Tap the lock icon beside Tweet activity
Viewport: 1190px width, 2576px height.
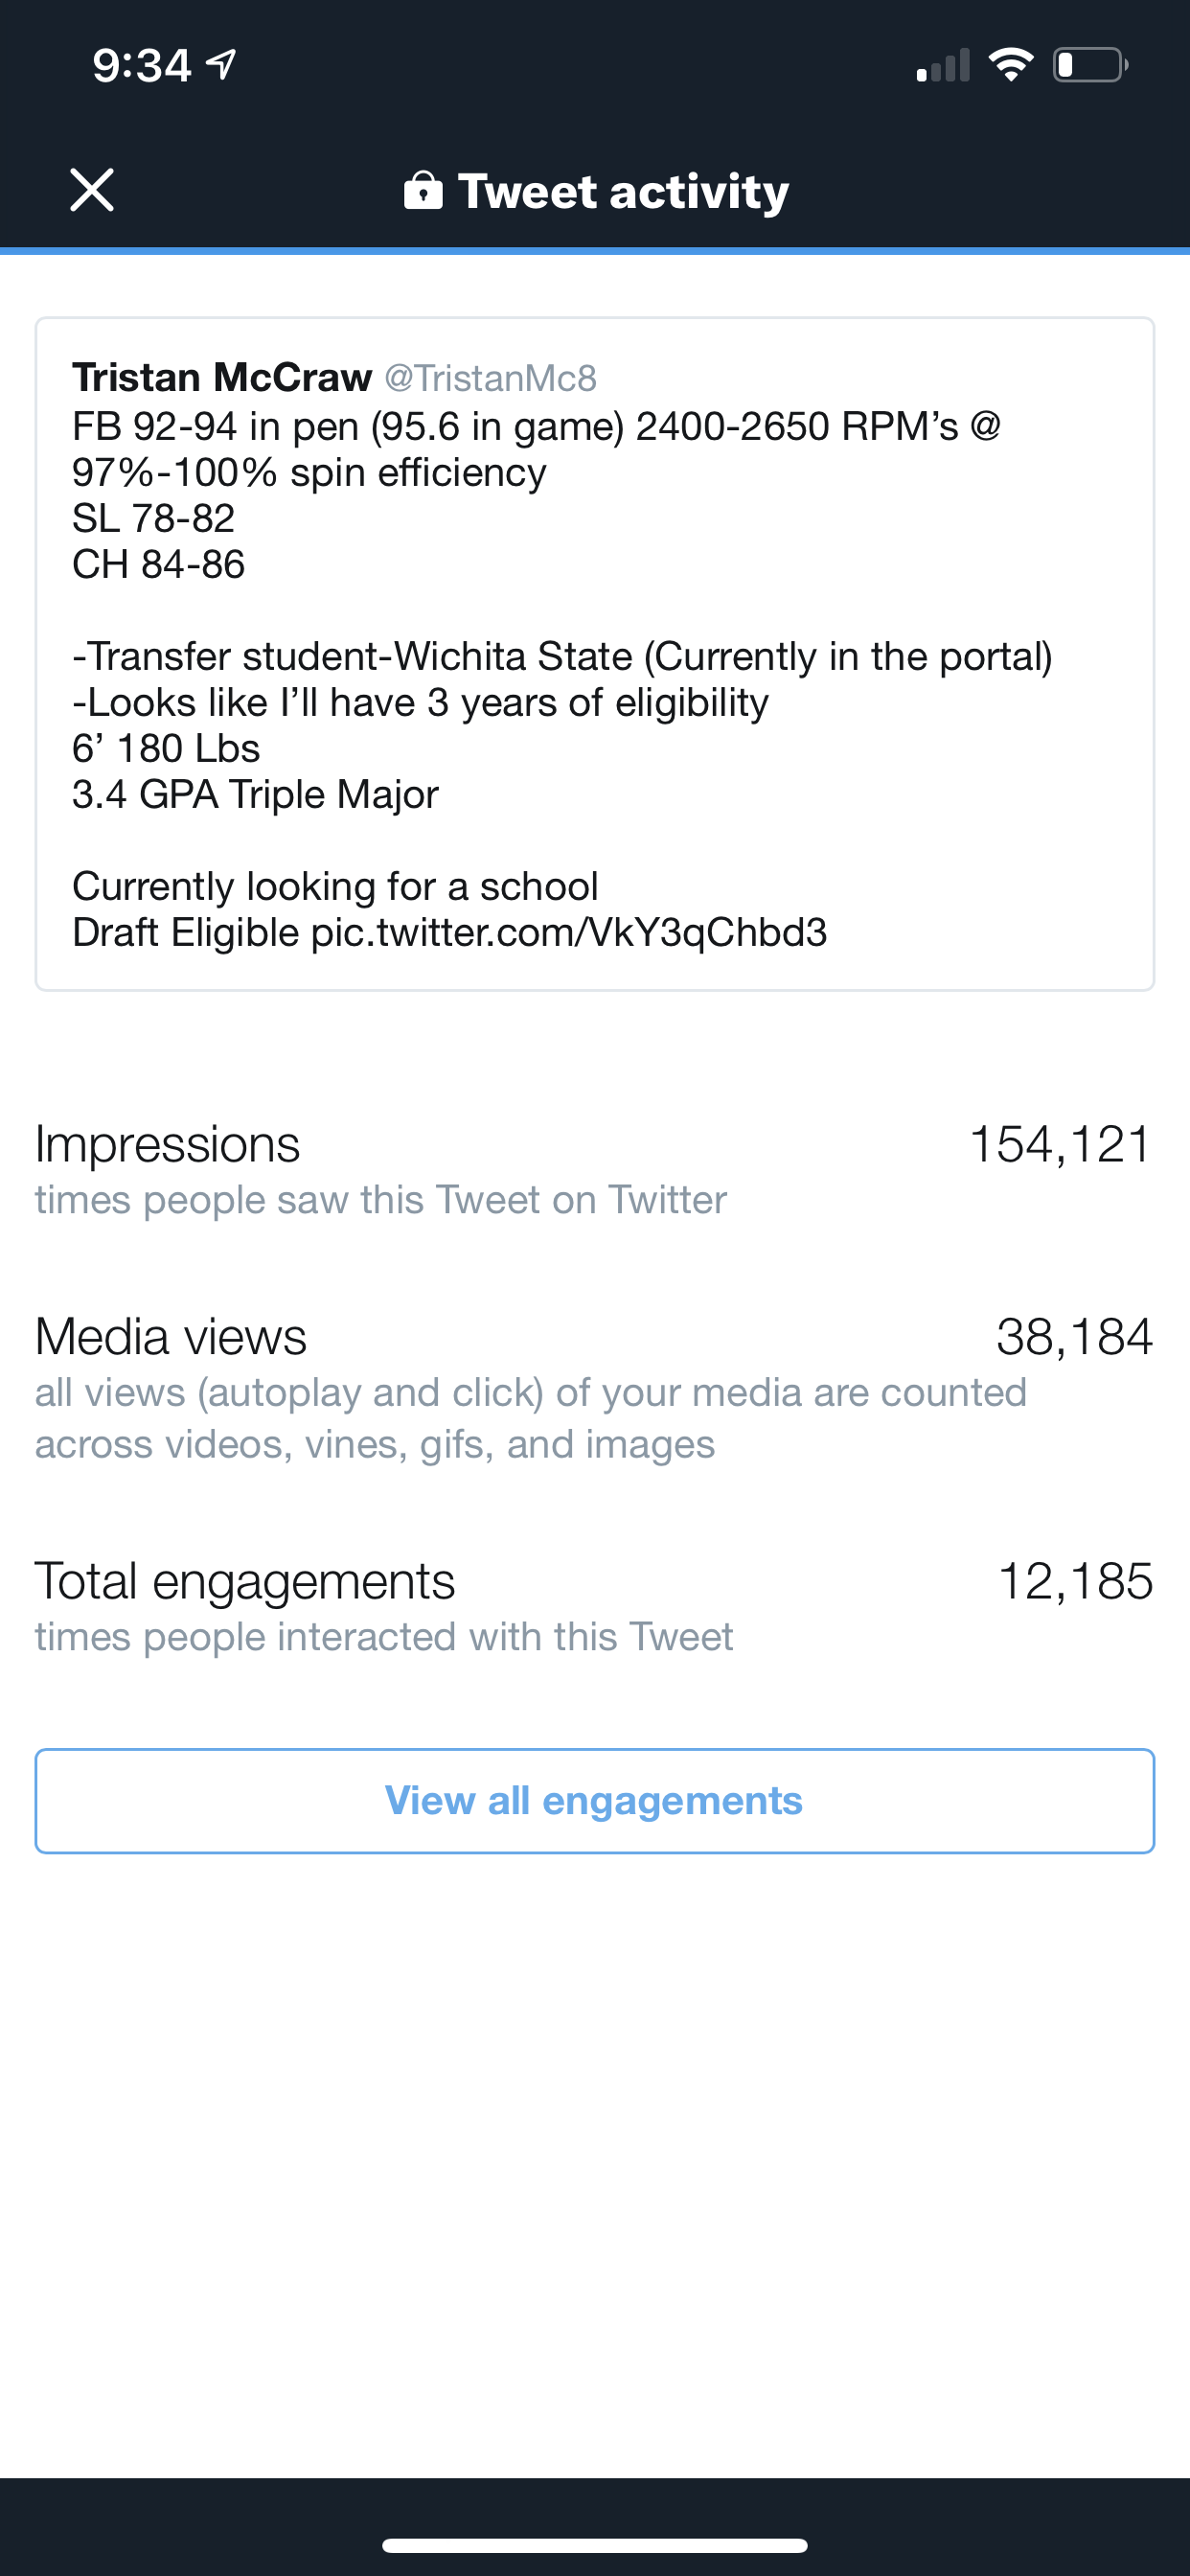click(x=423, y=189)
